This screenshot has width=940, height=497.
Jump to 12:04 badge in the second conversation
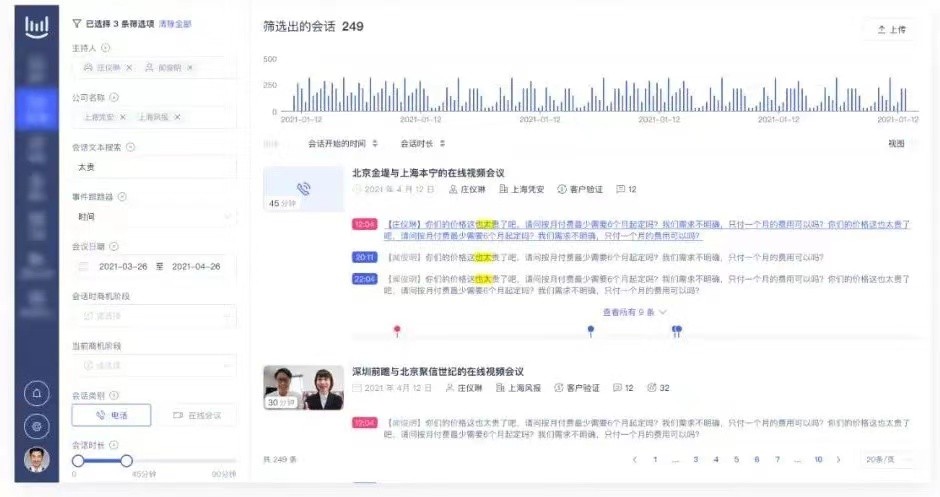point(364,423)
